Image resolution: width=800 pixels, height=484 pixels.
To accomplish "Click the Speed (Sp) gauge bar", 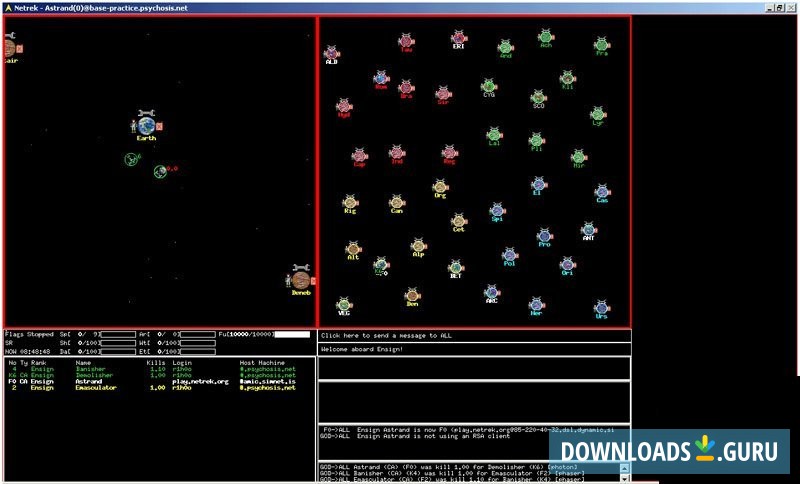I will pyautogui.click(x=118, y=335).
